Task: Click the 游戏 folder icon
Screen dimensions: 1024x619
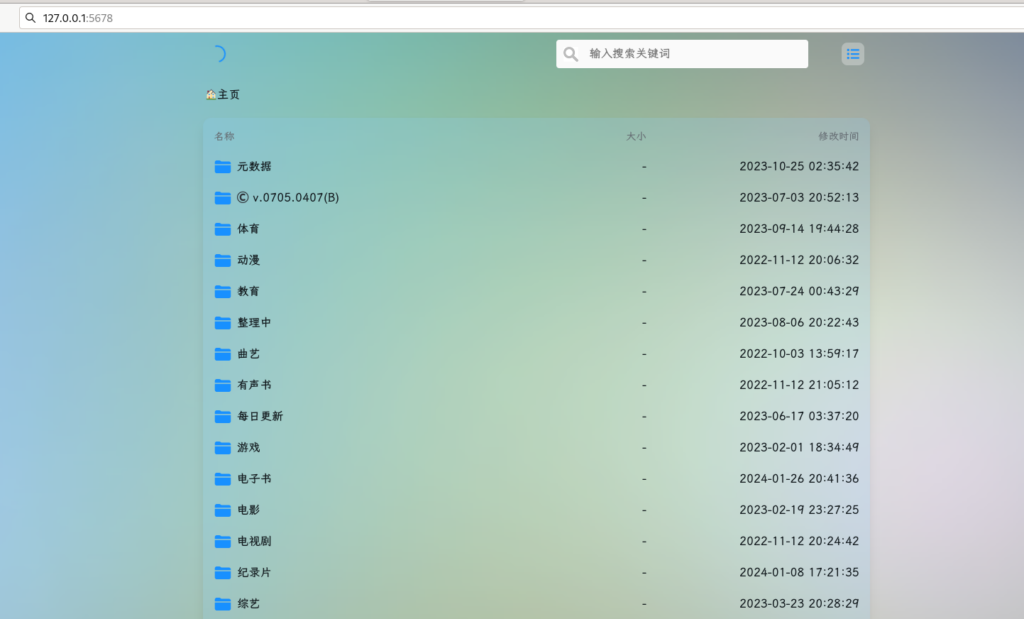Action: pyautogui.click(x=222, y=448)
